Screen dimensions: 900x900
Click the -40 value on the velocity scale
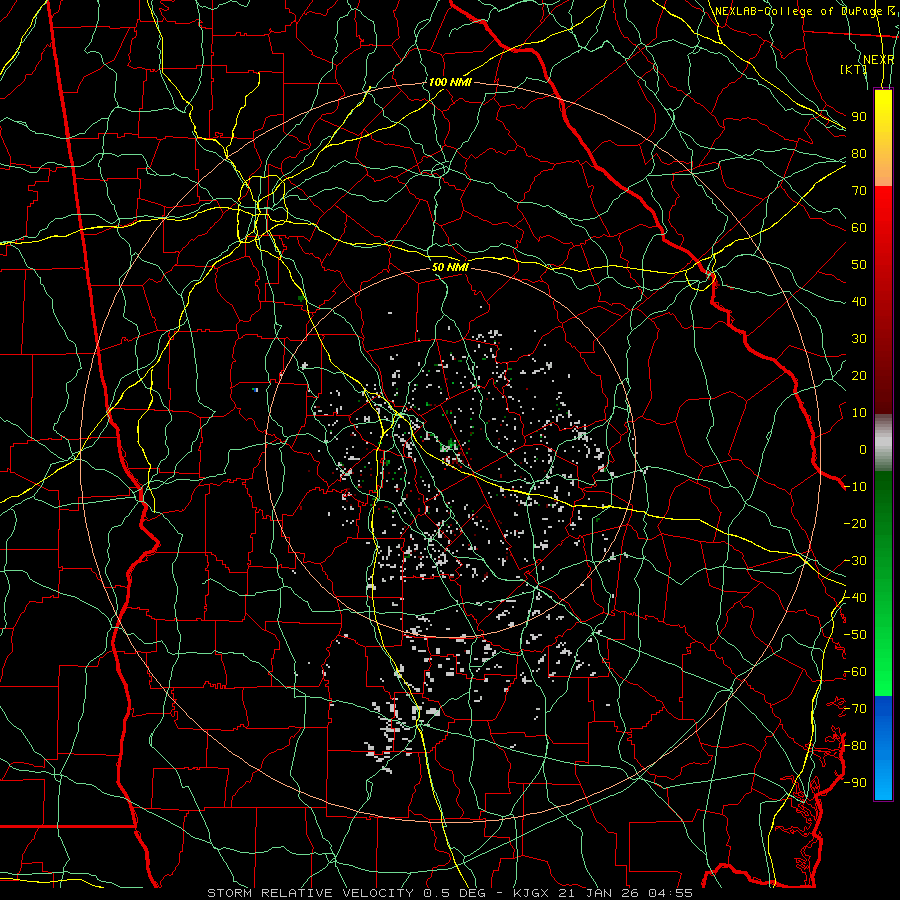click(x=855, y=598)
